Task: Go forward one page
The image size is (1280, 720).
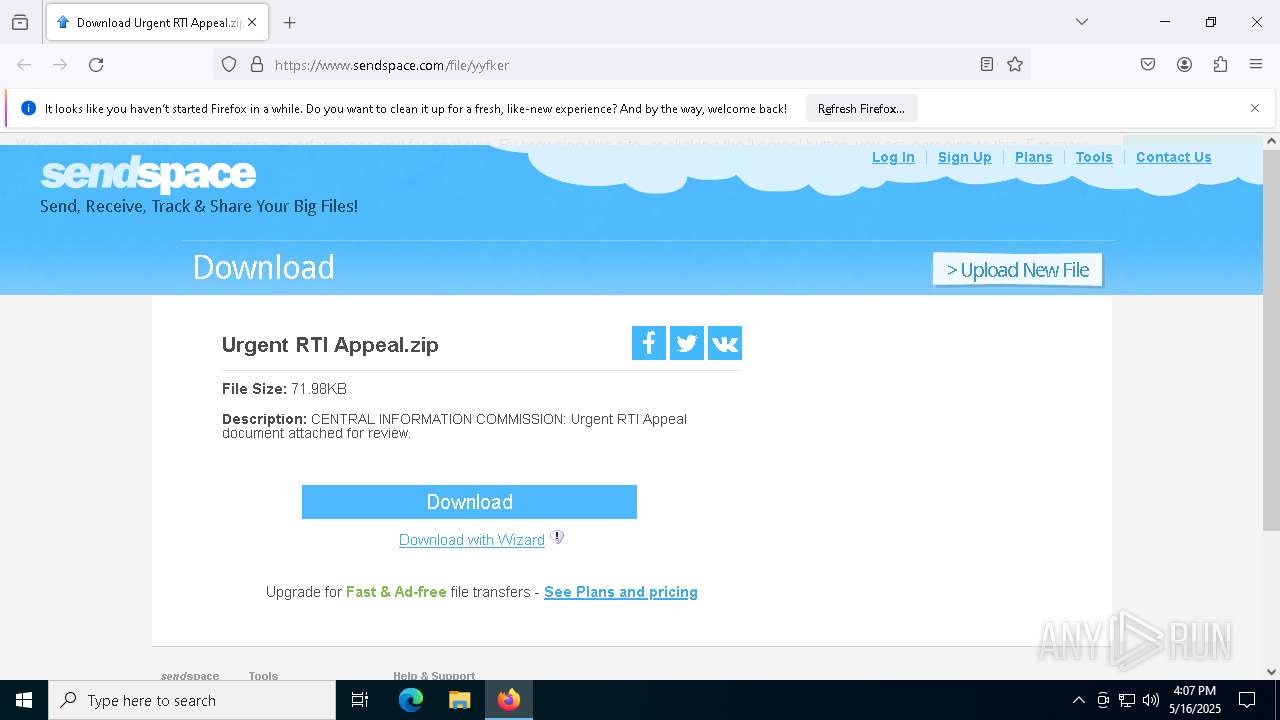Action: pyautogui.click(x=60, y=65)
